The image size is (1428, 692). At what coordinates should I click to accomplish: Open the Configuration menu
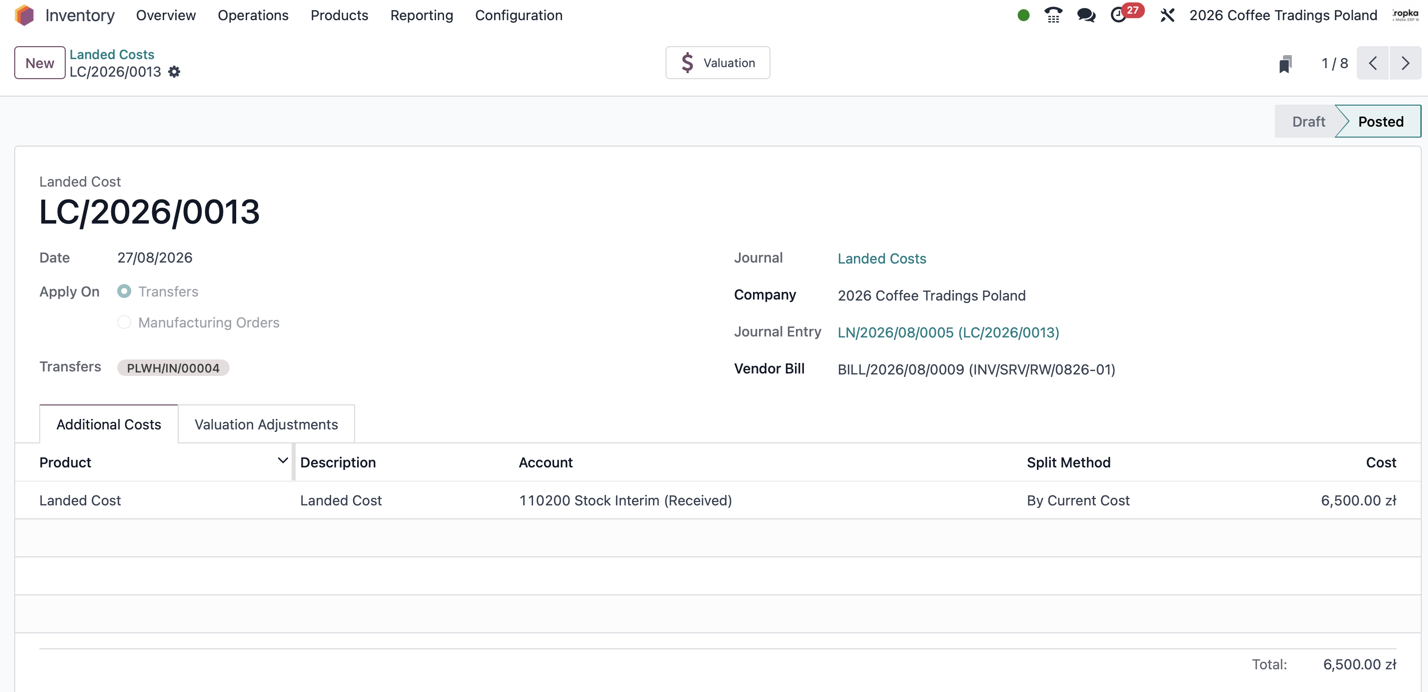[x=519, y=15]
